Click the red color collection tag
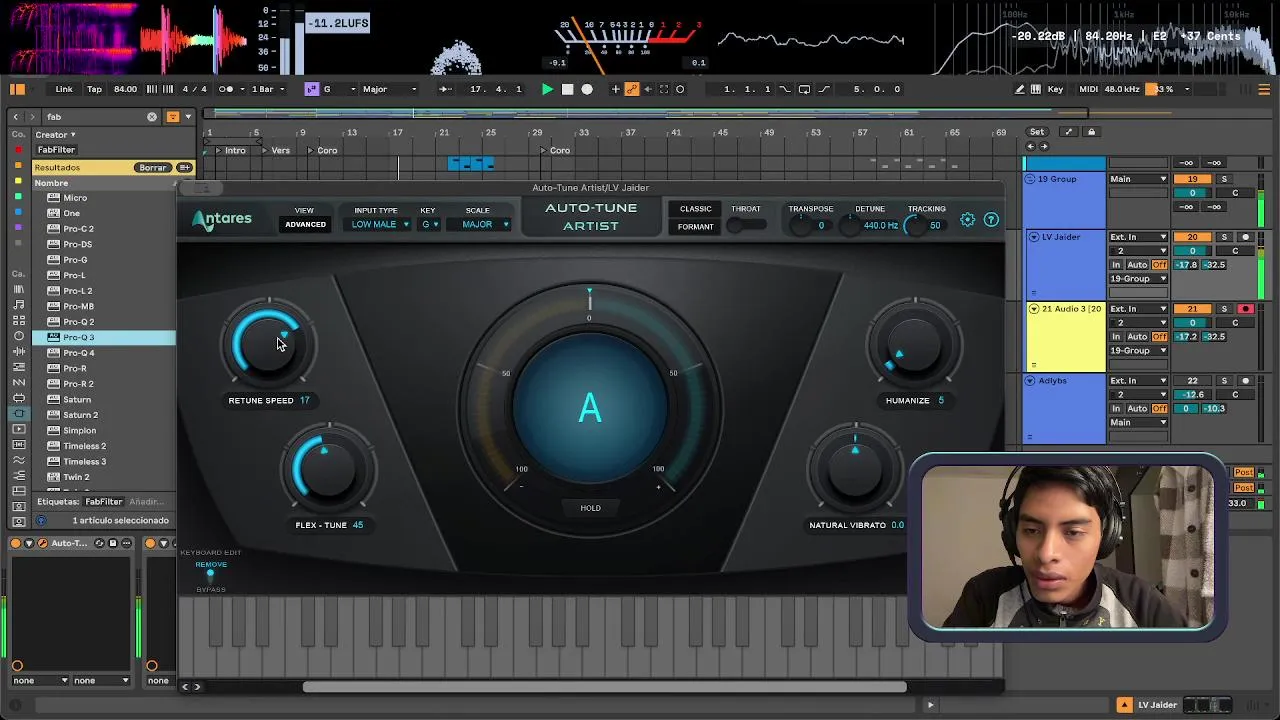The image size is (1280, 720). pyautogui.click(x=18, y=150)
